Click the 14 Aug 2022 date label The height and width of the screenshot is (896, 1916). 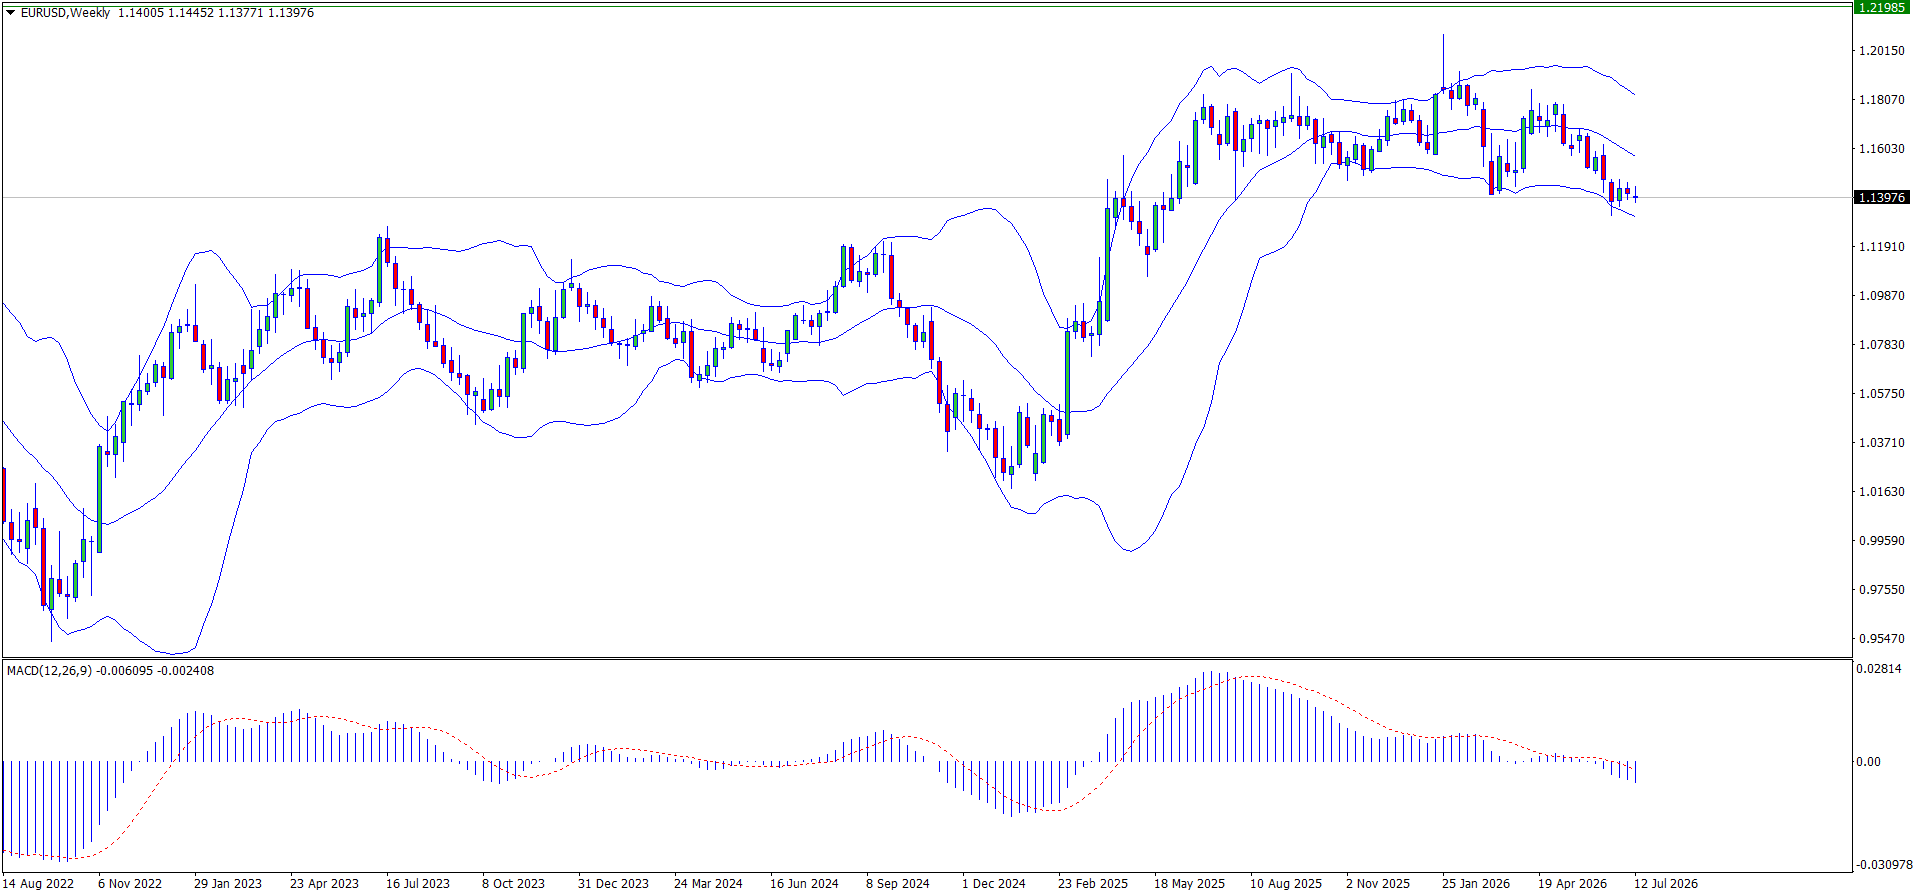(37, 884)
